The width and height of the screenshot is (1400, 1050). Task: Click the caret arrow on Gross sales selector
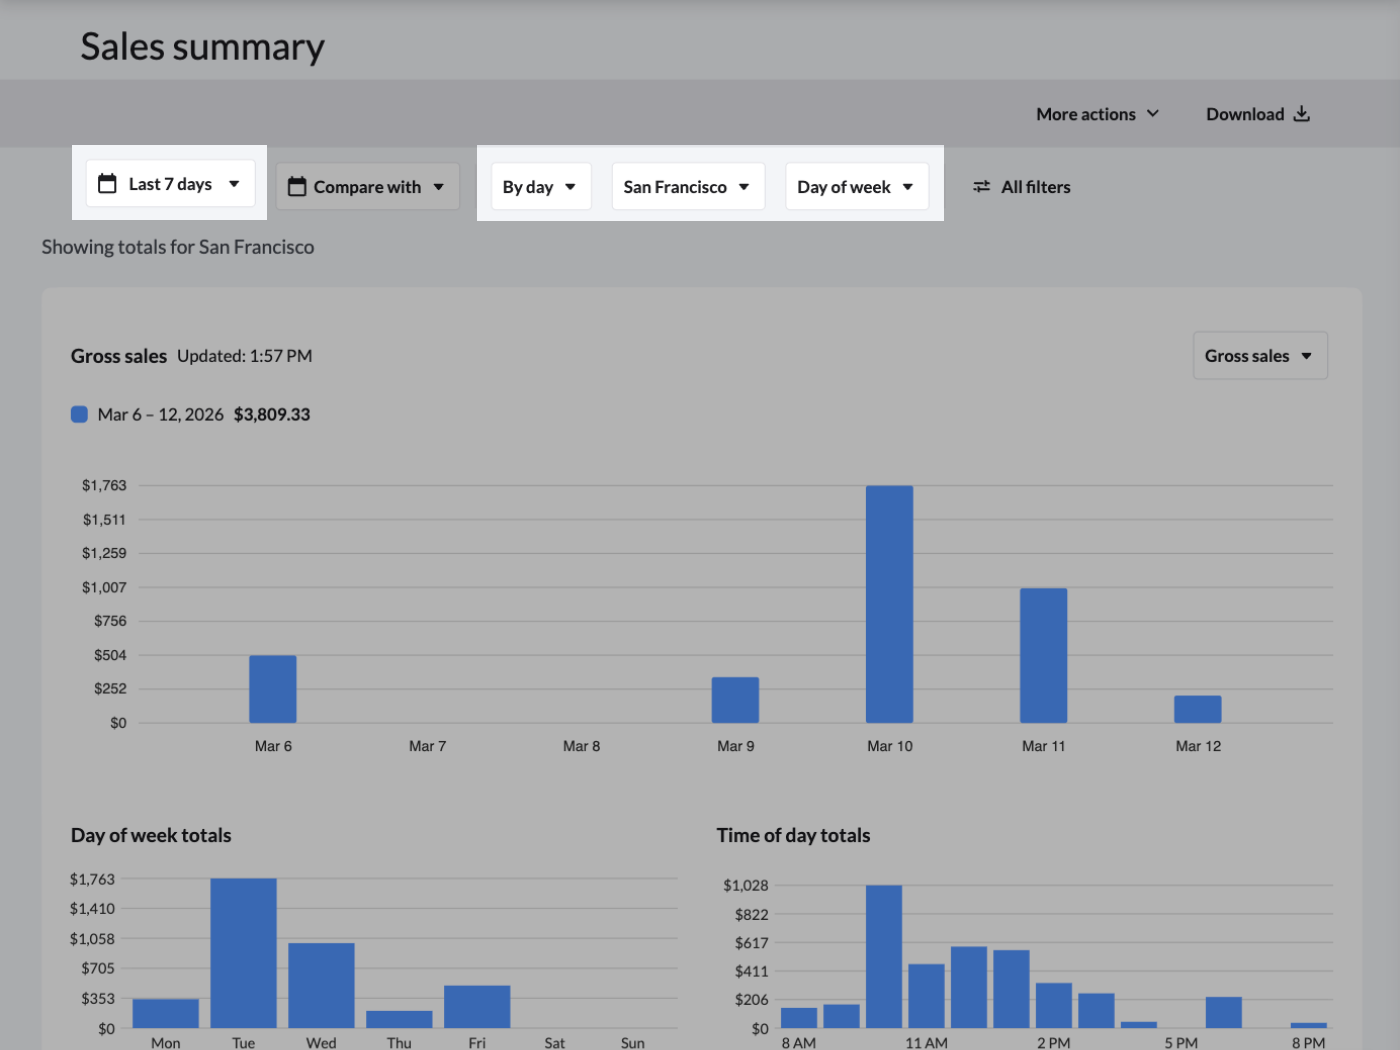pyautogui.click(x=1306, y=356)
